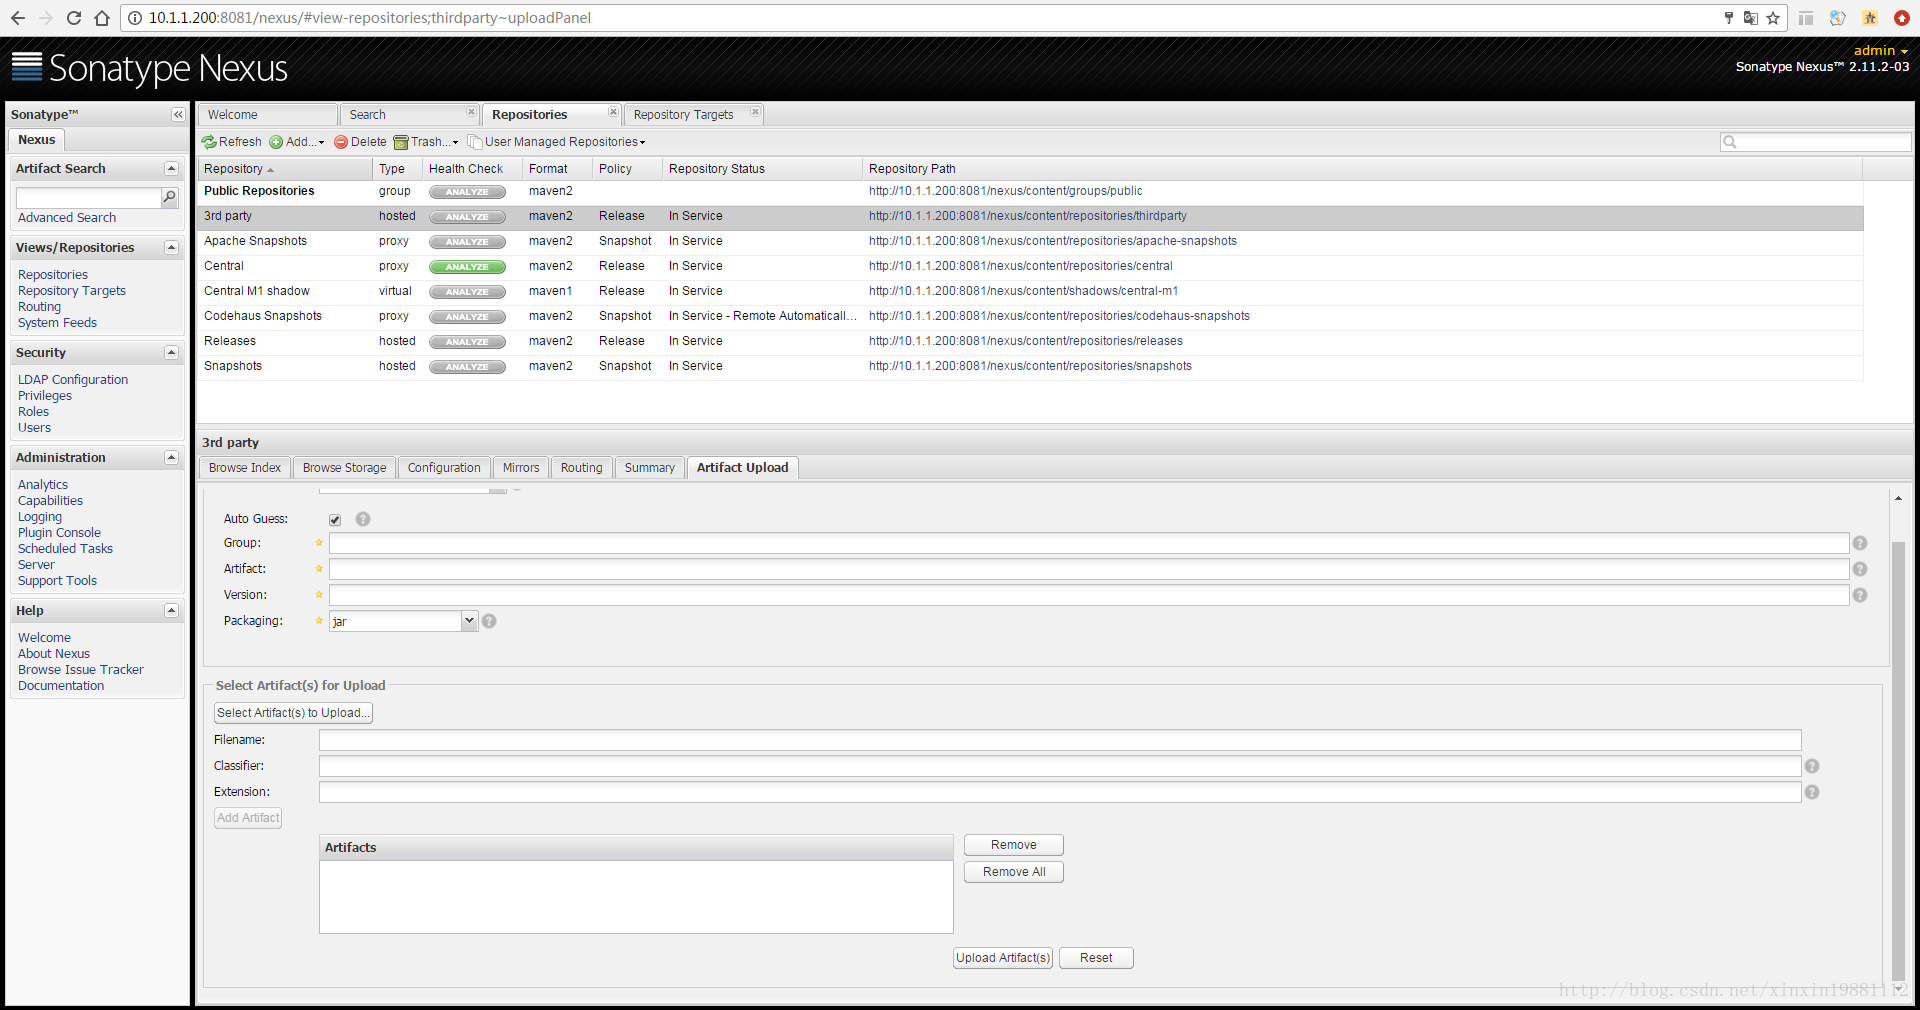Click ANALYZE badge for Releases row
Screen dimensions: 1920x1010
(x=467, y=342)
